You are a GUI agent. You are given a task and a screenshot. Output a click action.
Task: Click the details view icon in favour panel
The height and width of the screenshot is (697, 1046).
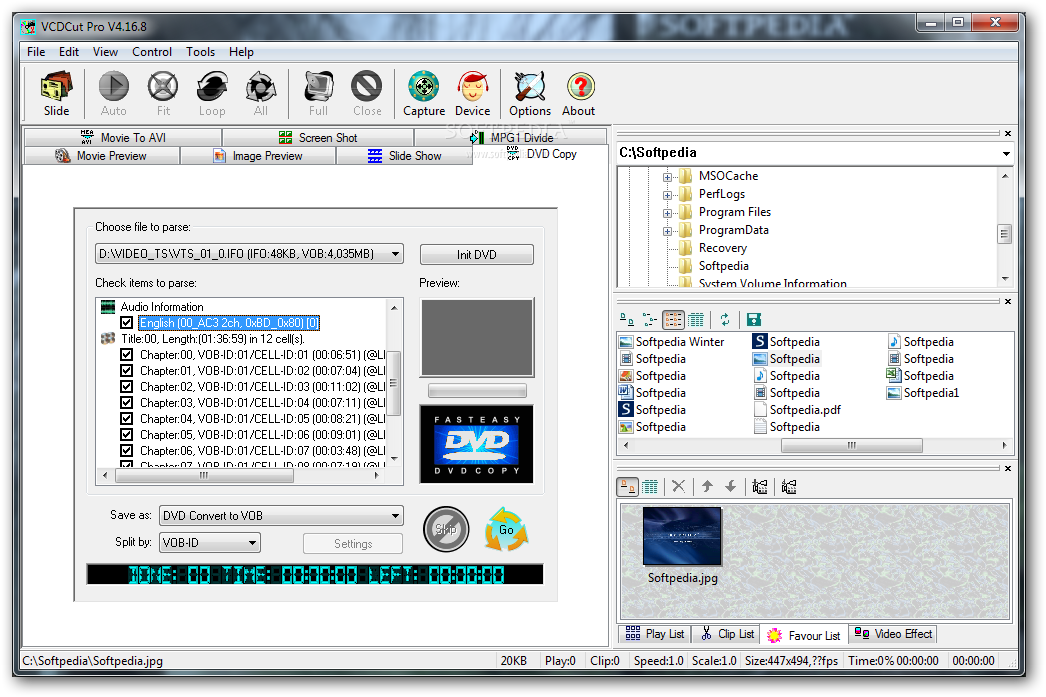click(x=650, y=487)
